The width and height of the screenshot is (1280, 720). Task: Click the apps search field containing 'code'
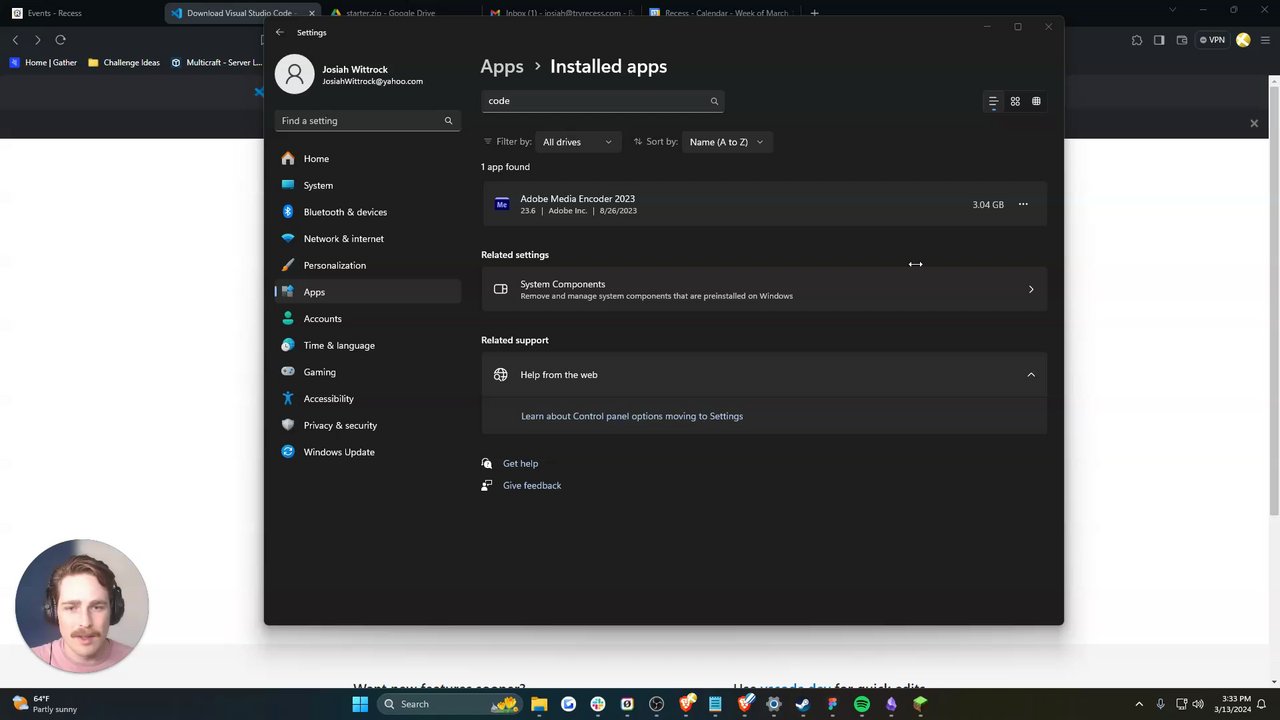pyautogui.click(x=602, y=101)
